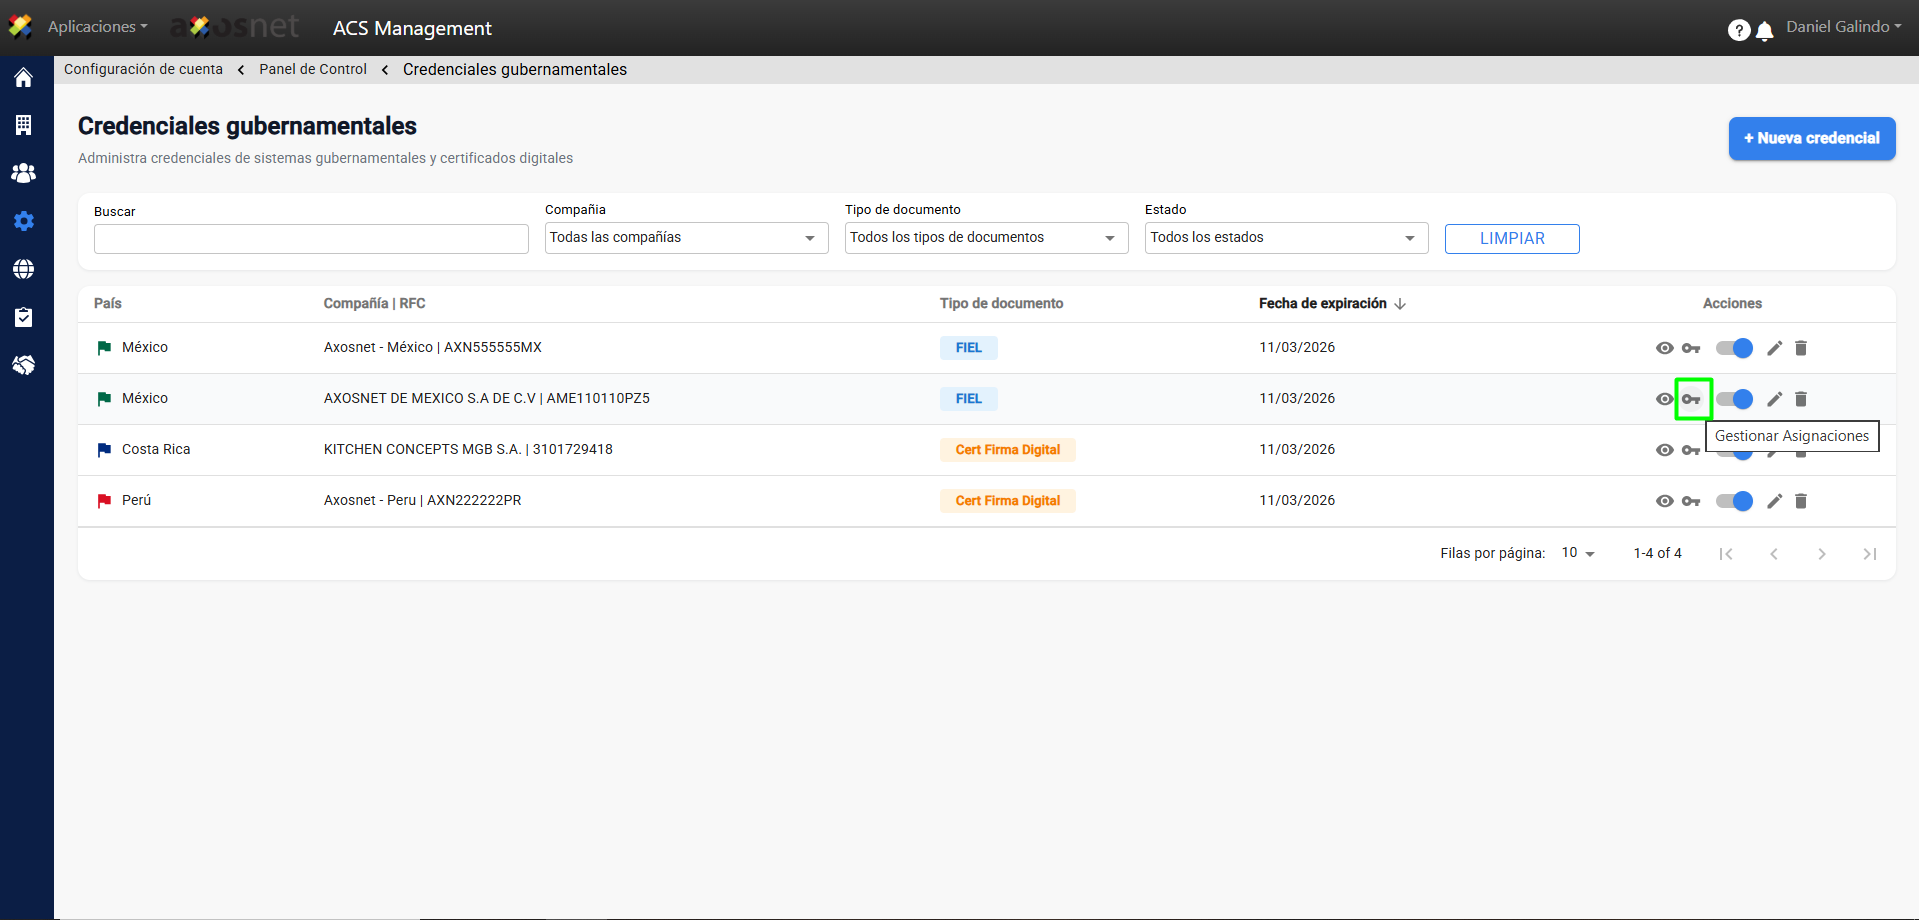Image resolution: width=1919 pixels, height=920 pixels.
Task: Open the Tipo de documento dropdown
Action: (x=986, y=238)
